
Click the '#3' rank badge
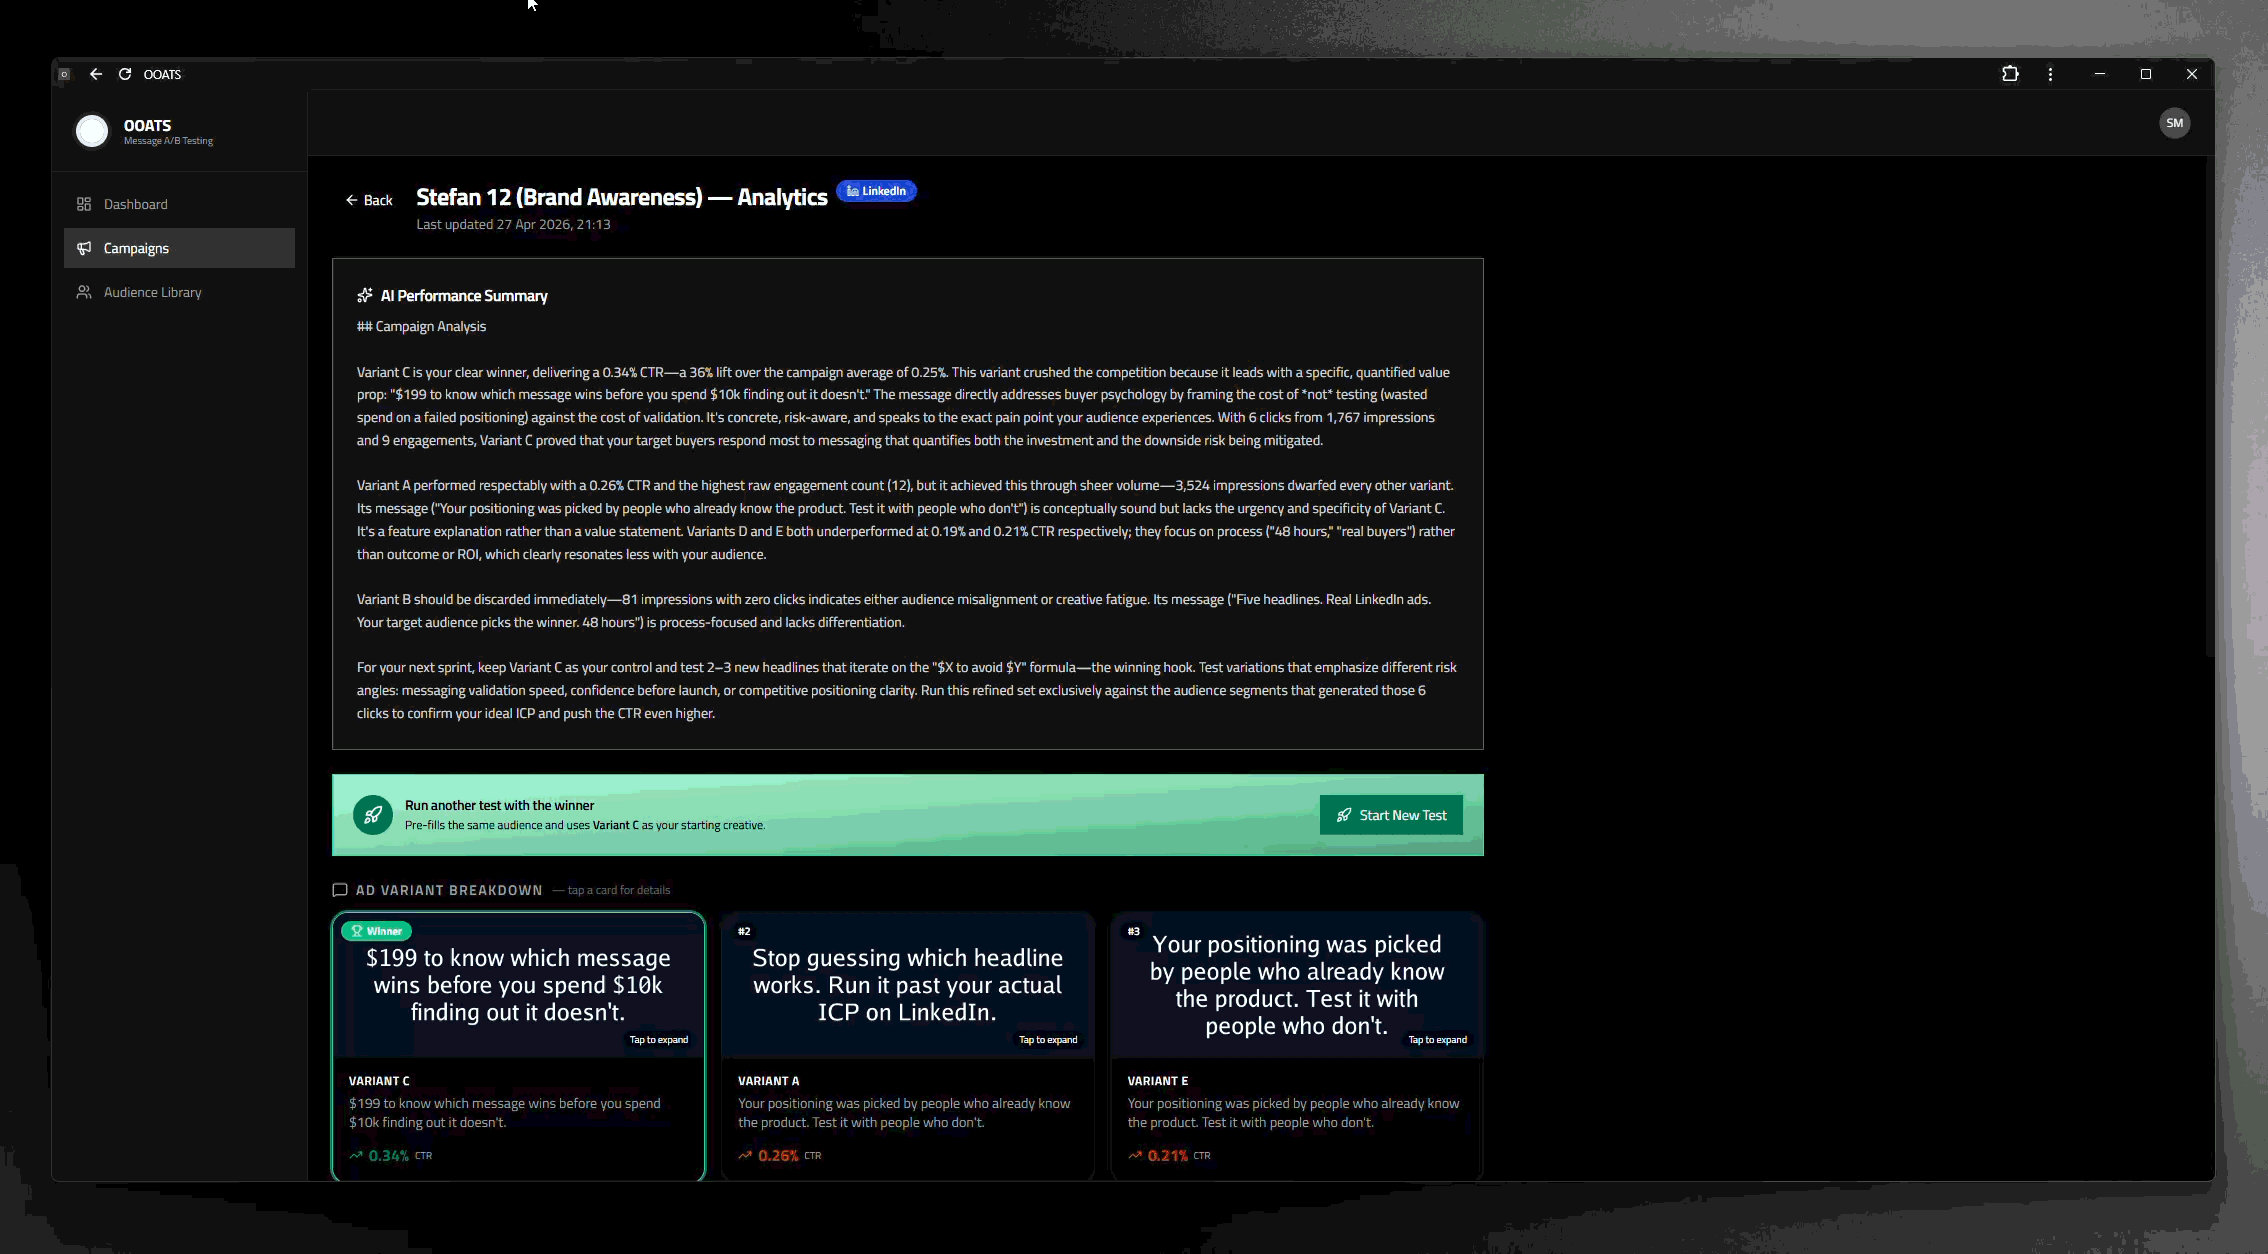point(1133,931)
